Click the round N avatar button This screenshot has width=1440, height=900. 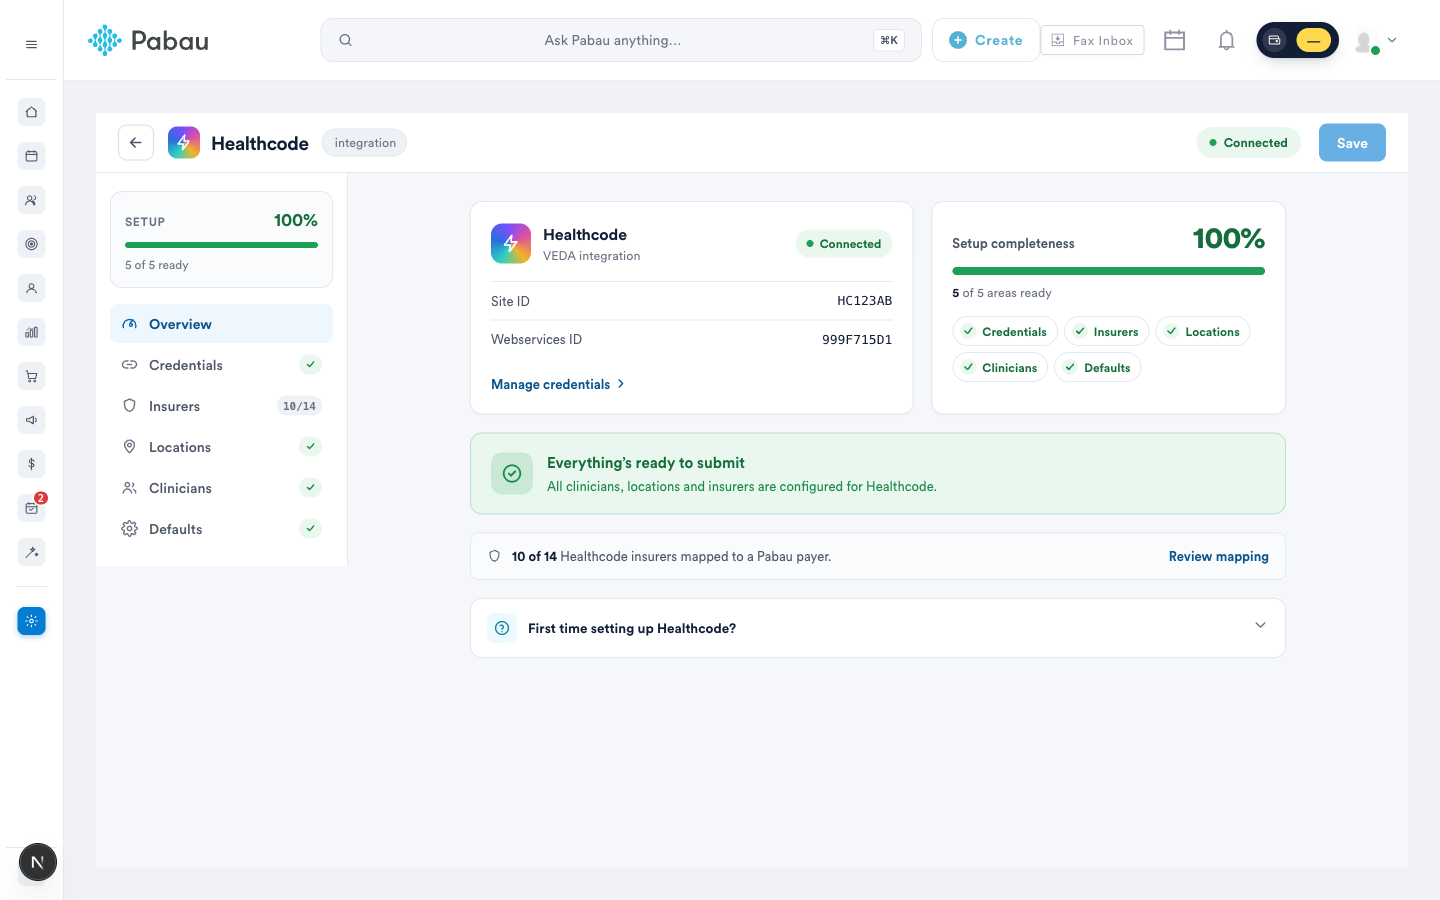pos(38,862)
